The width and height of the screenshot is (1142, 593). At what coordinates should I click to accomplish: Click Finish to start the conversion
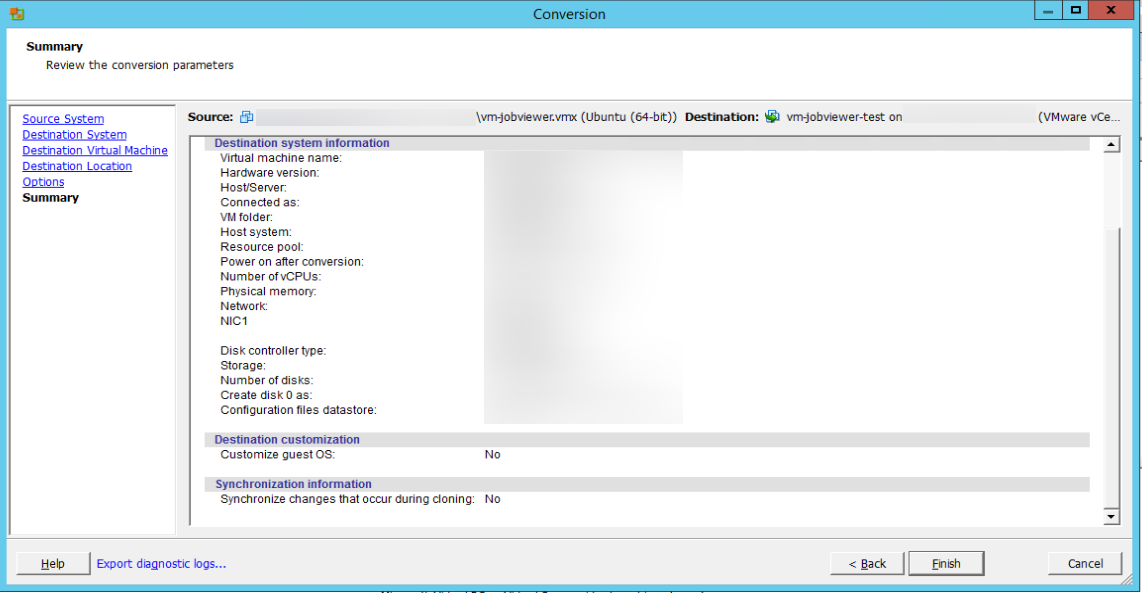pyautogui.click(x=946, y=563)
